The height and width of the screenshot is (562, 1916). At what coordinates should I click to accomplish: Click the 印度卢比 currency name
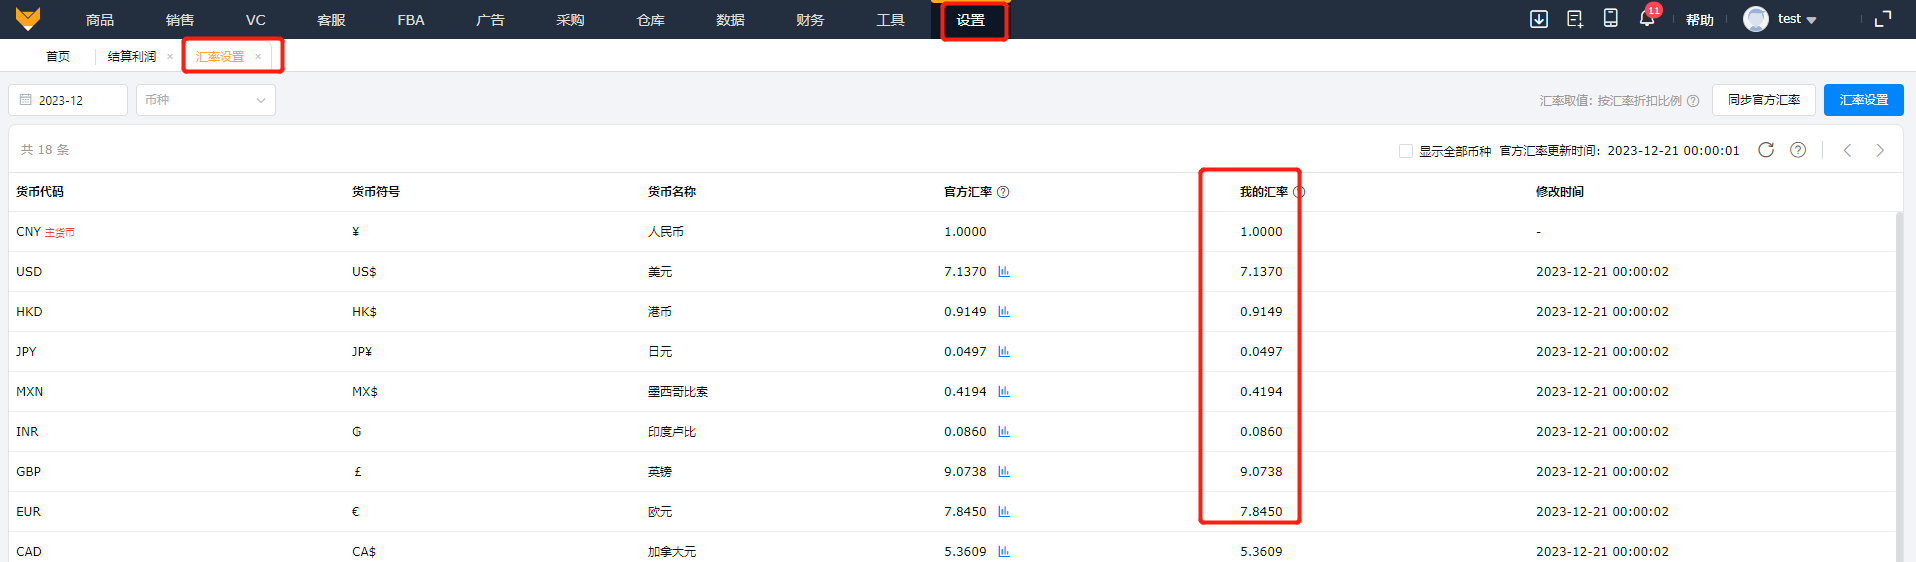pyautogui.click(x=672, y=432)
